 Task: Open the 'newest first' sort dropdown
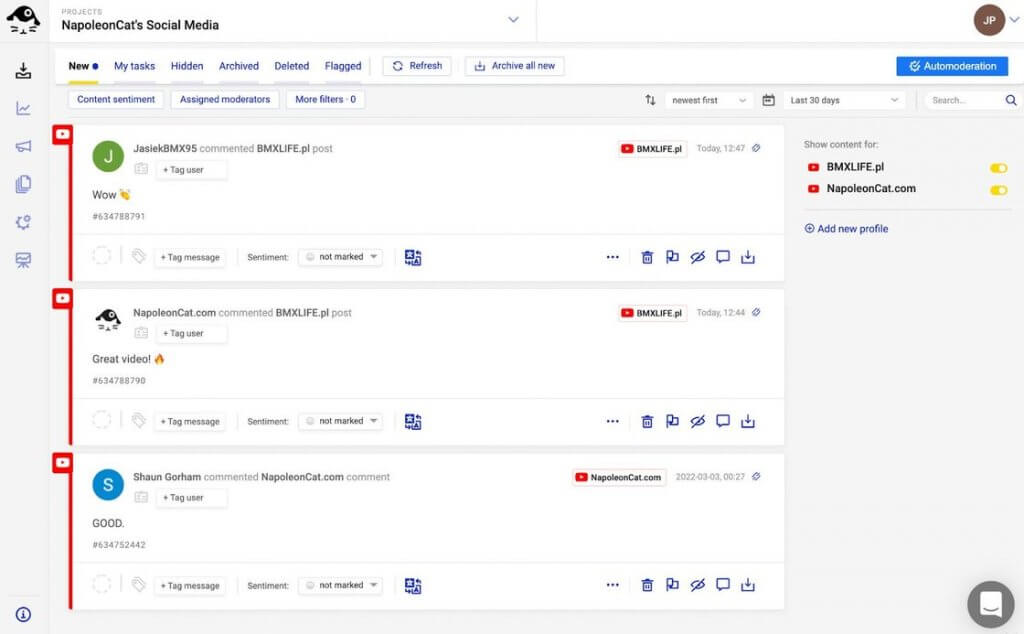[x=709, y=100]
